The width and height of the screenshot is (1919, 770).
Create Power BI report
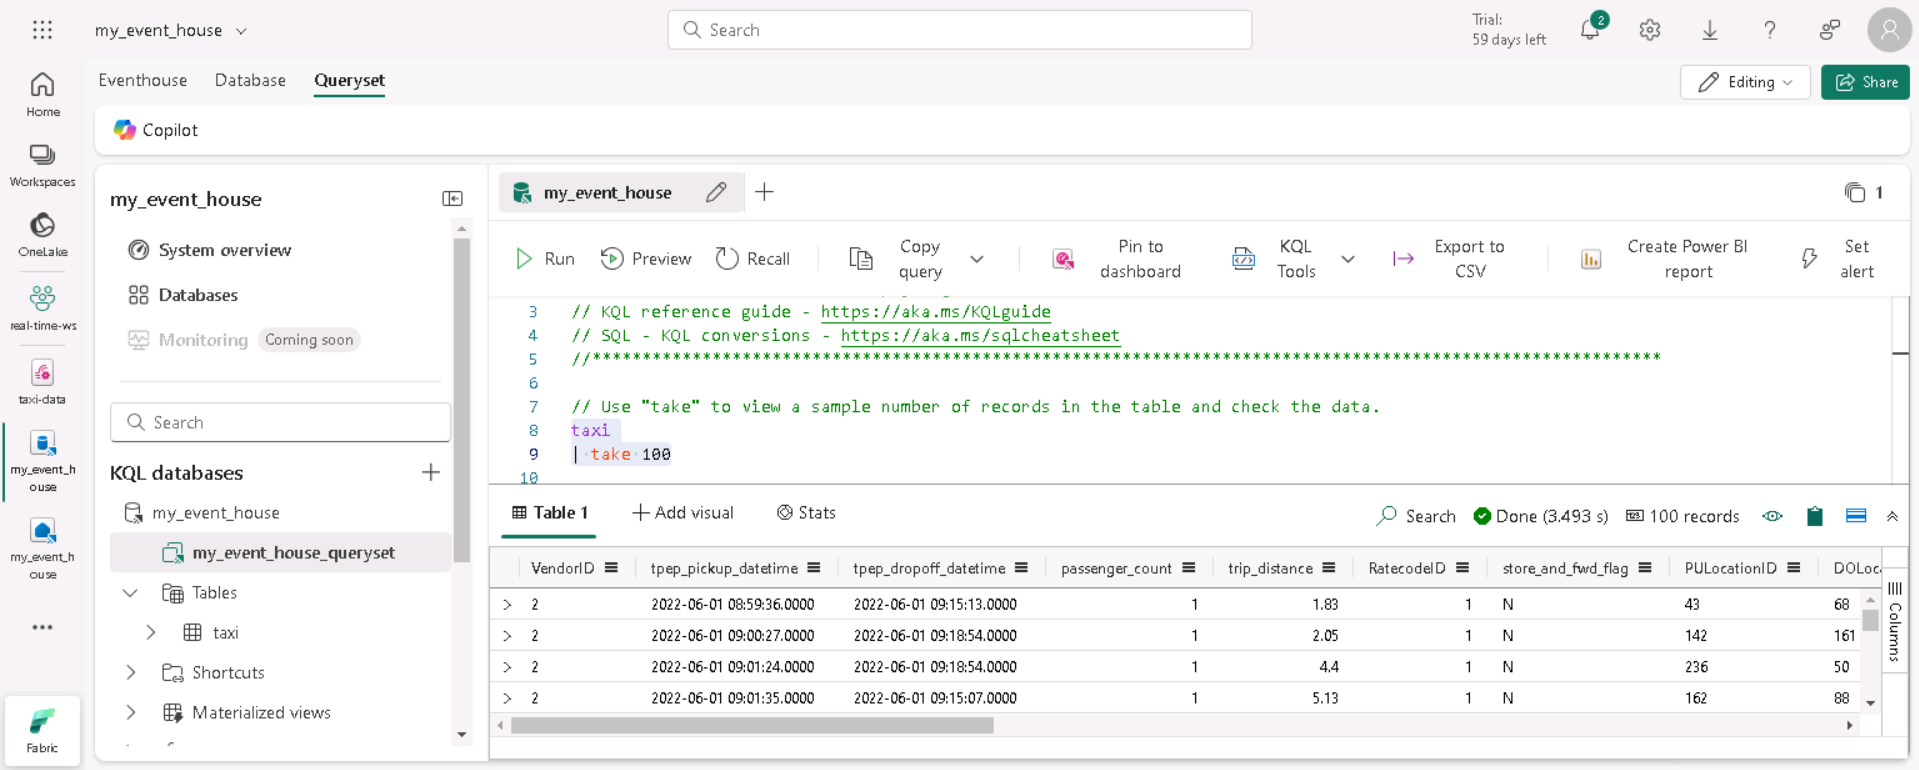coord(1664,259)
